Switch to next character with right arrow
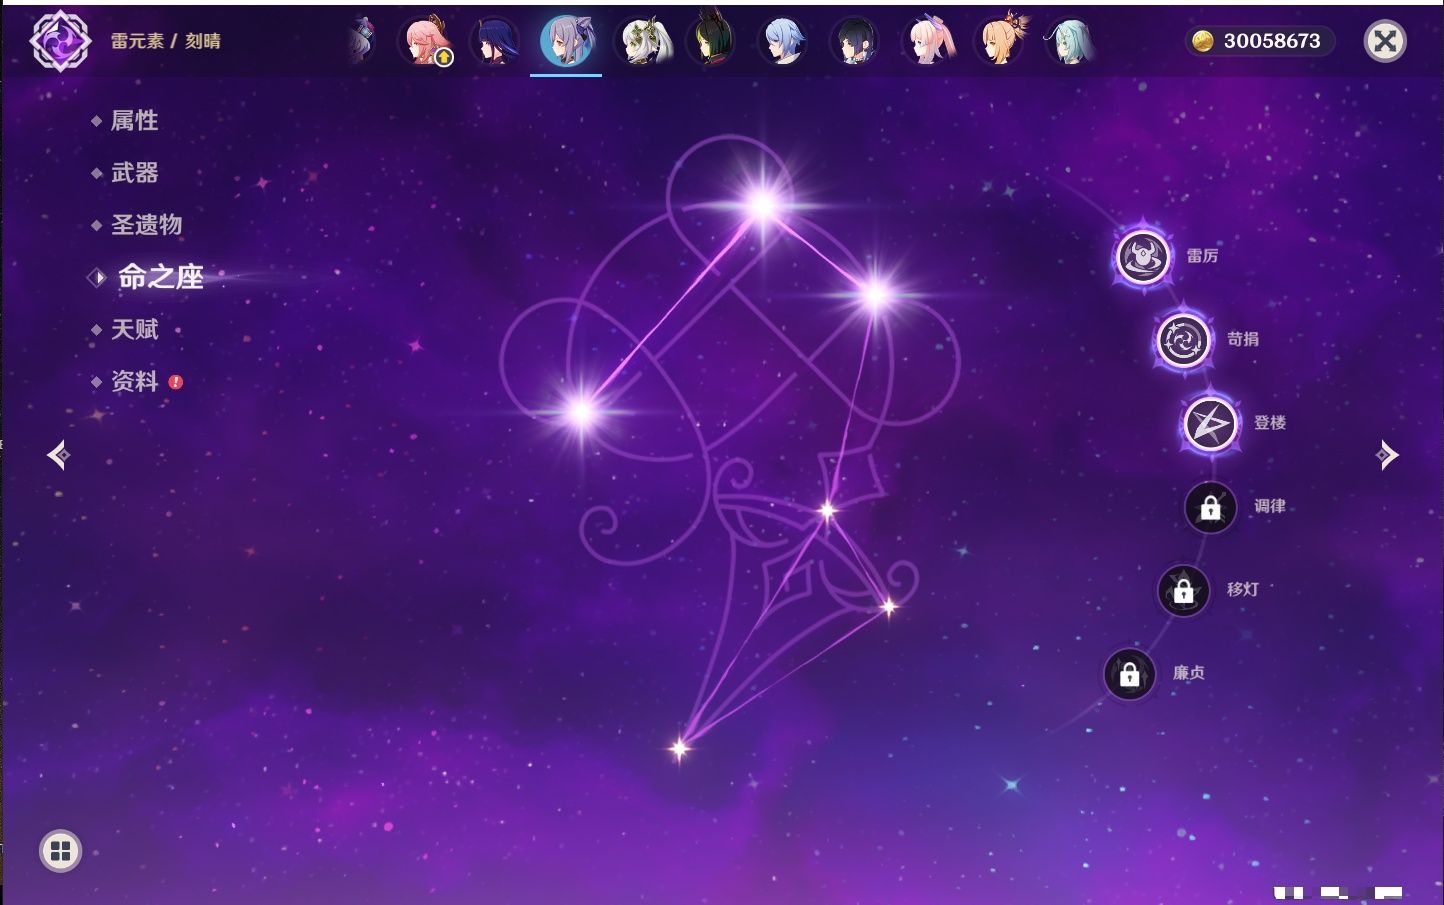 [1387, 455]
